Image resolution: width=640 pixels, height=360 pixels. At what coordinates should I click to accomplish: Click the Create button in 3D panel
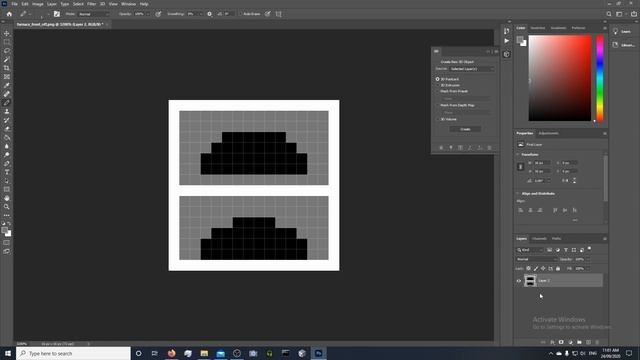pos(465,129)
